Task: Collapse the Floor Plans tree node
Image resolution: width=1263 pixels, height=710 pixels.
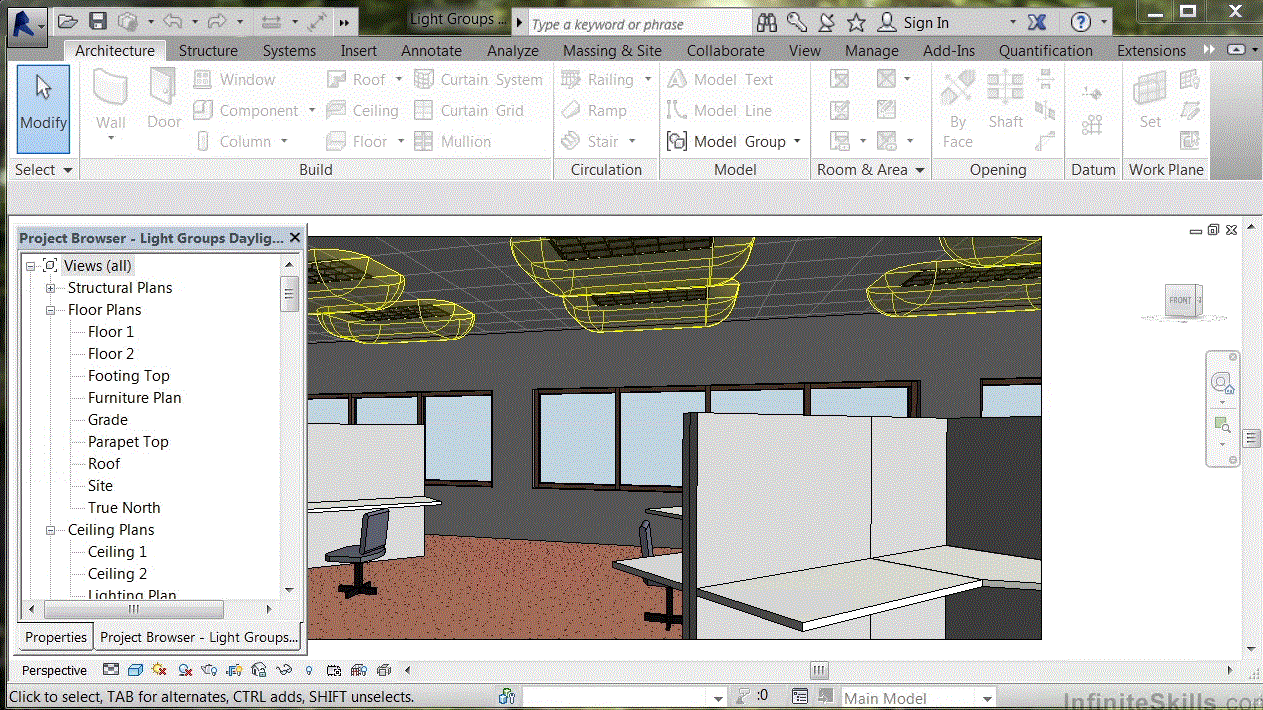Action: 50,310
